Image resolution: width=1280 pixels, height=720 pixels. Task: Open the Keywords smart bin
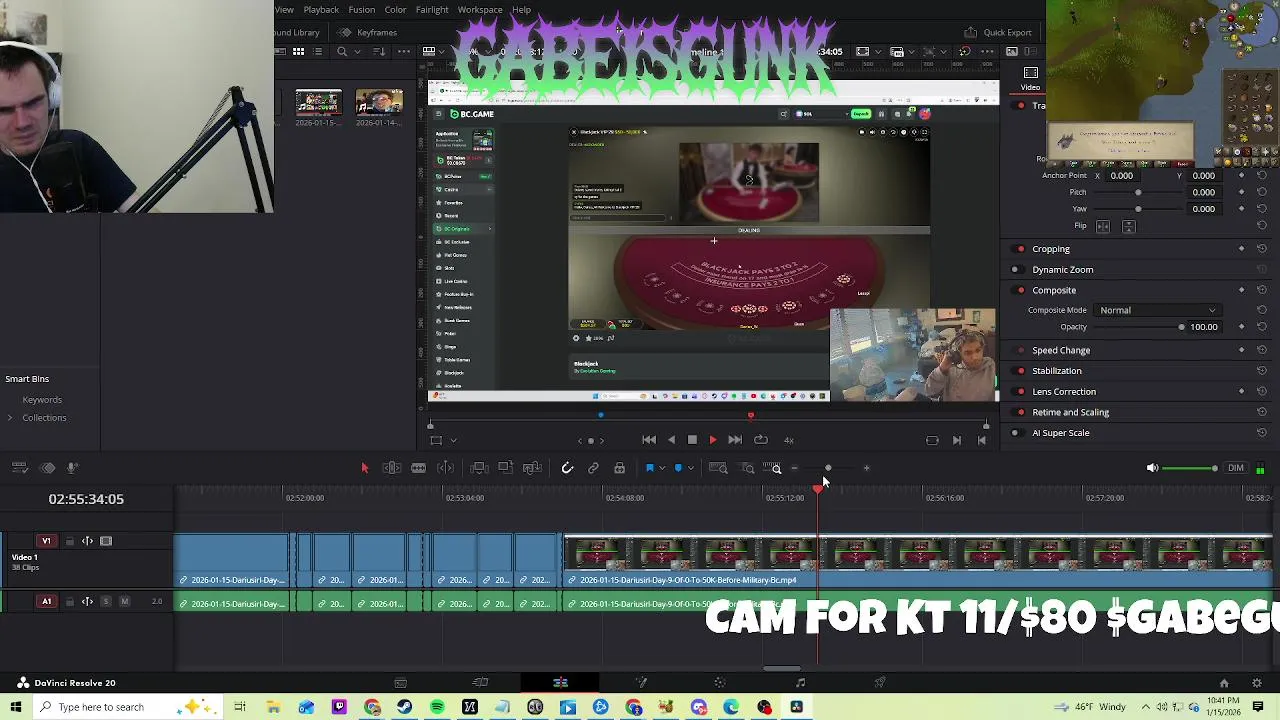(42, 400)
